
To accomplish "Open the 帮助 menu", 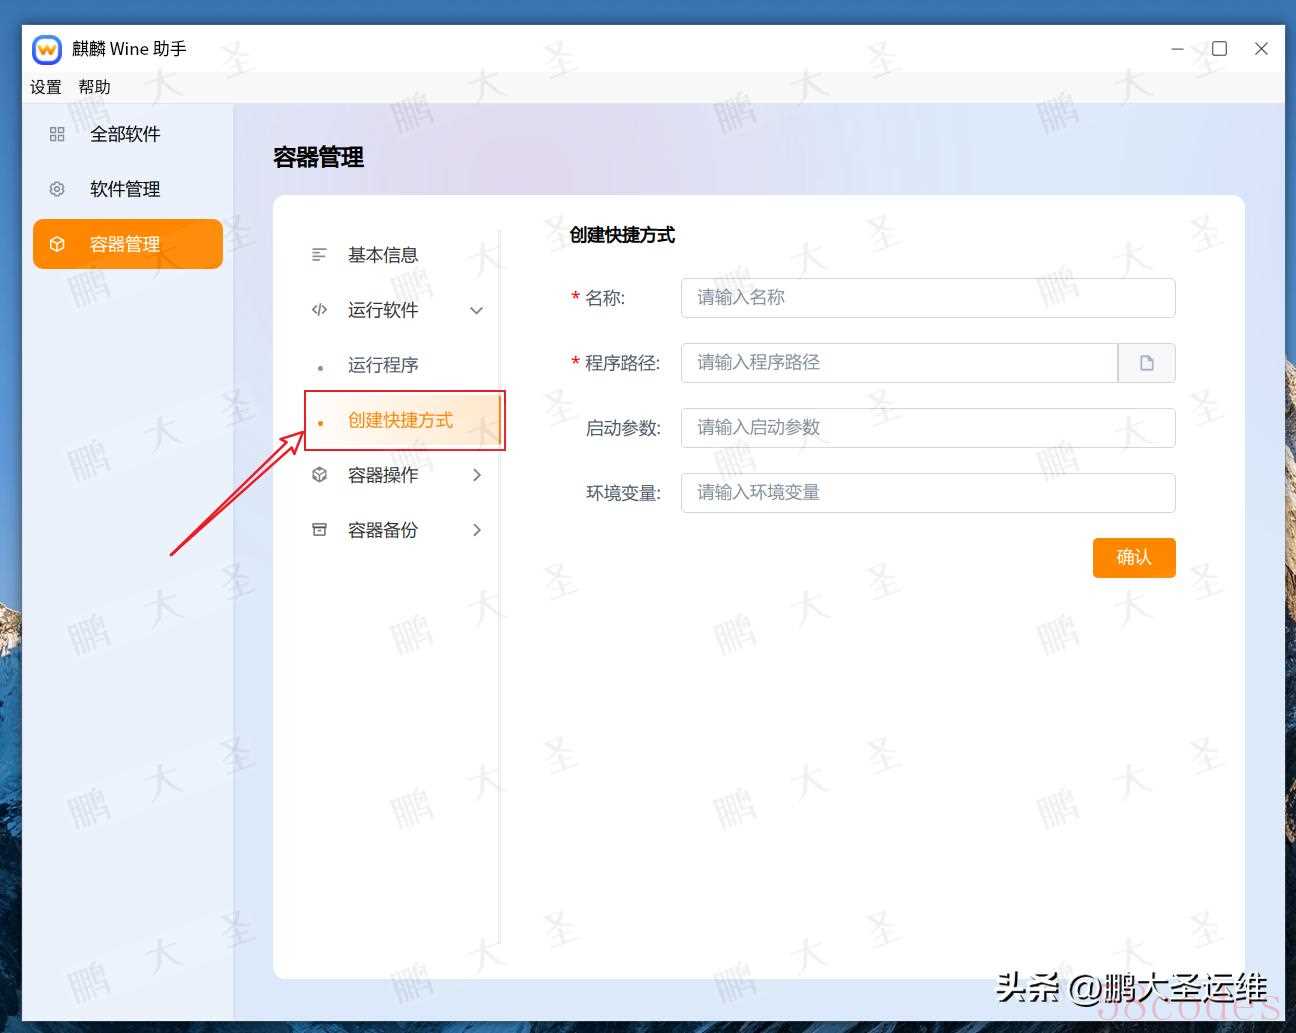I will tap(94, 87).
